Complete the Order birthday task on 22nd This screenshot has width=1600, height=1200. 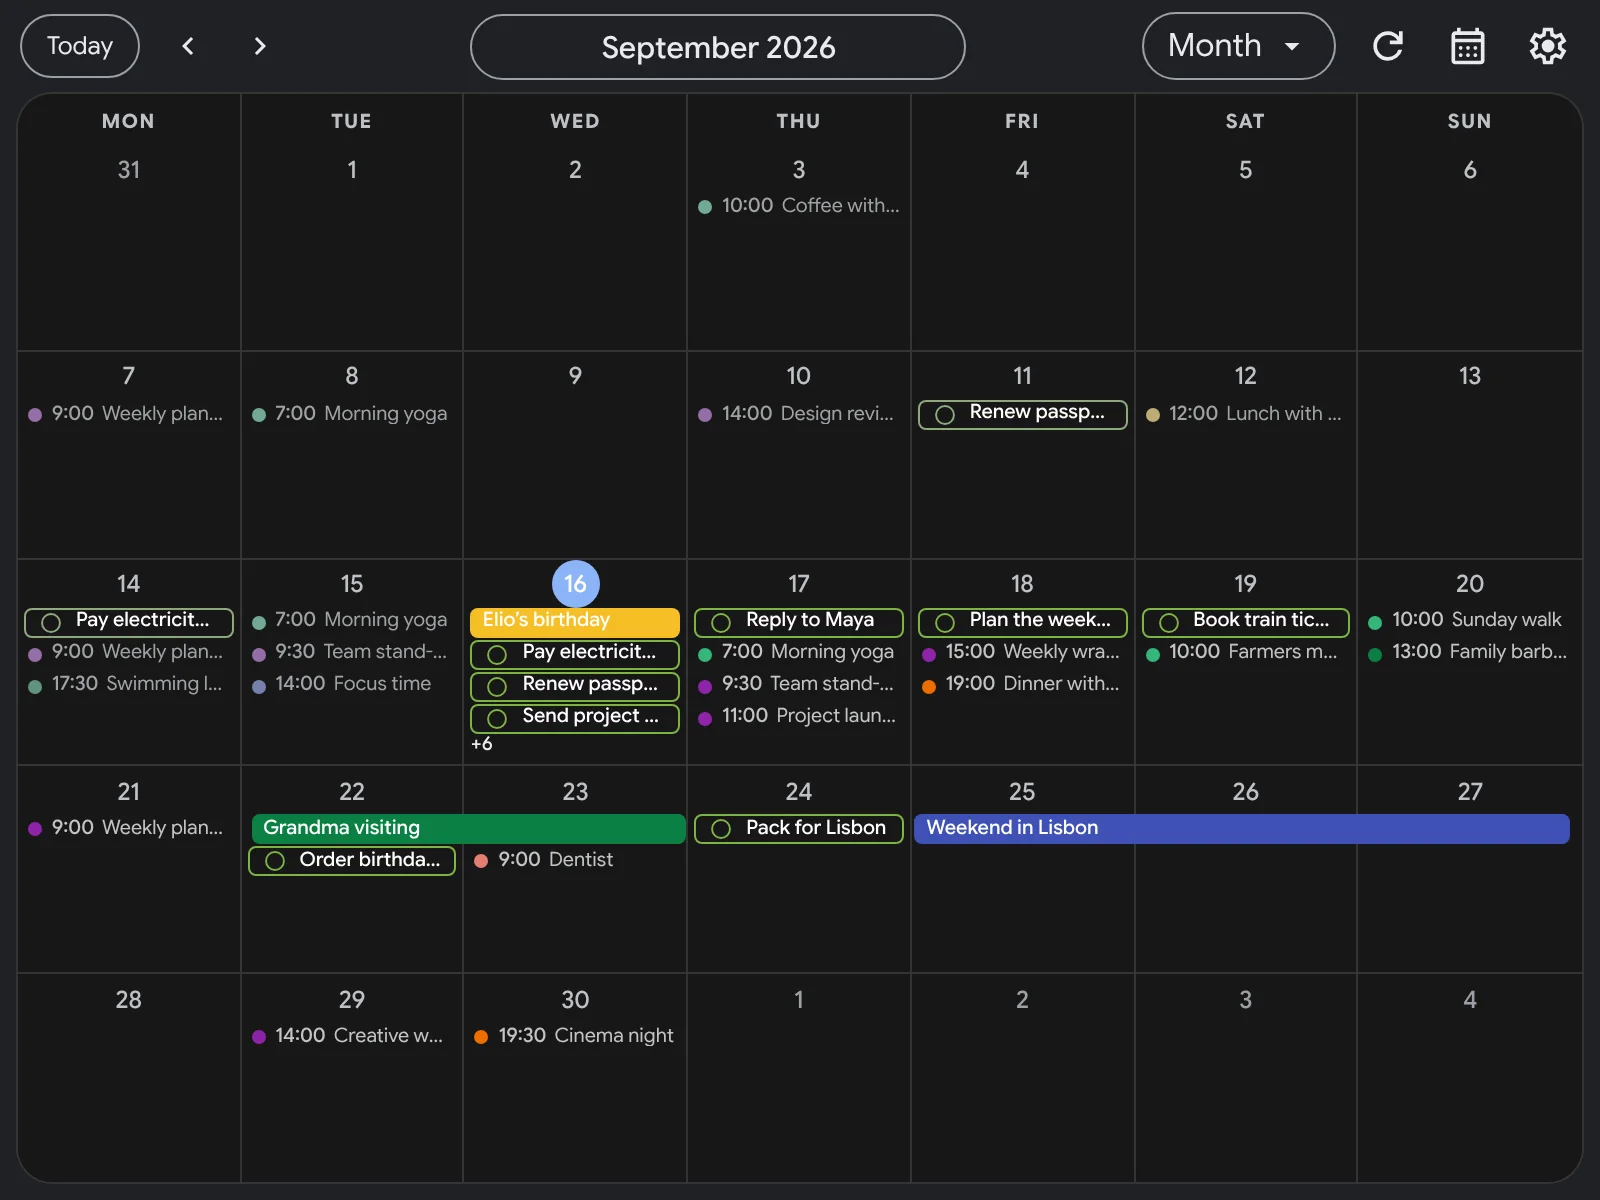(275, 861)
